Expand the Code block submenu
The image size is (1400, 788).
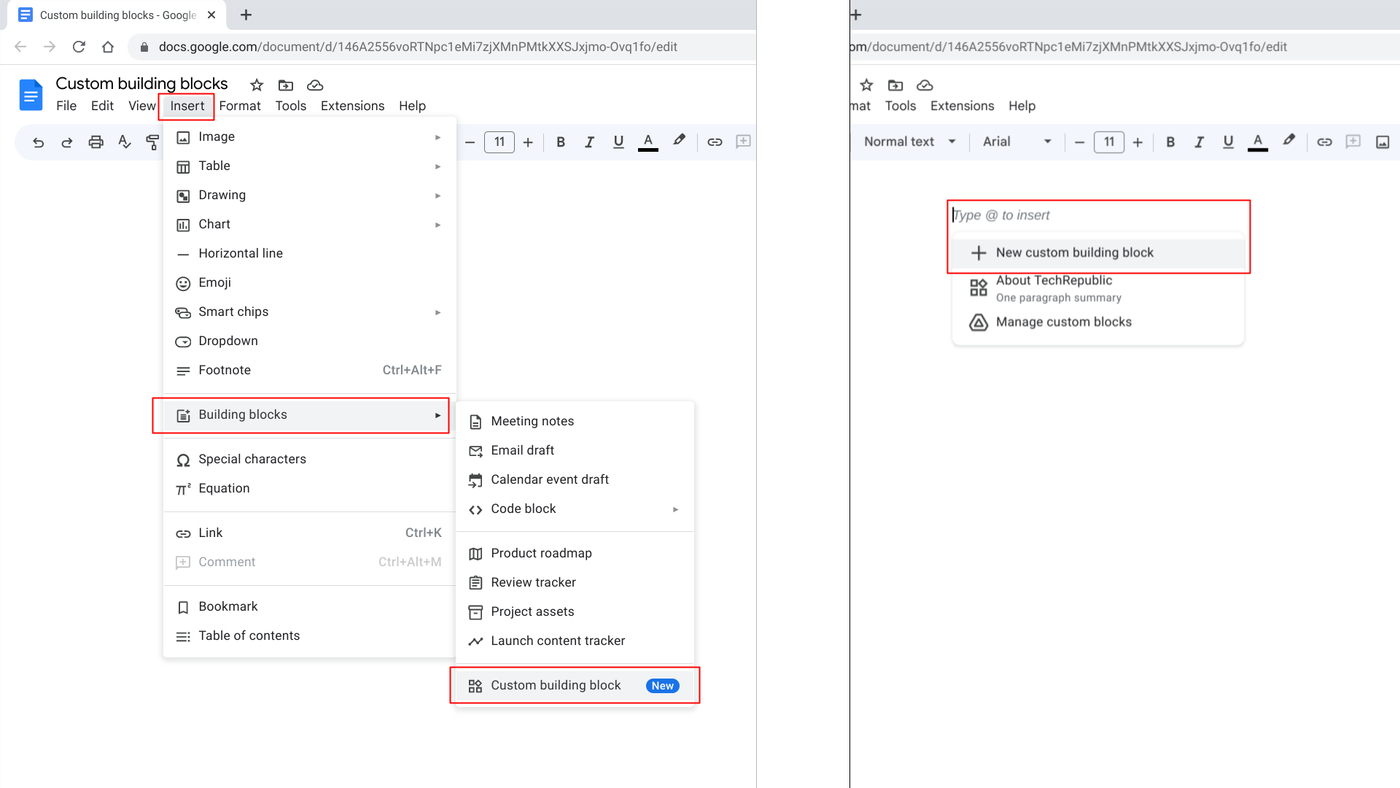point(571,508)
